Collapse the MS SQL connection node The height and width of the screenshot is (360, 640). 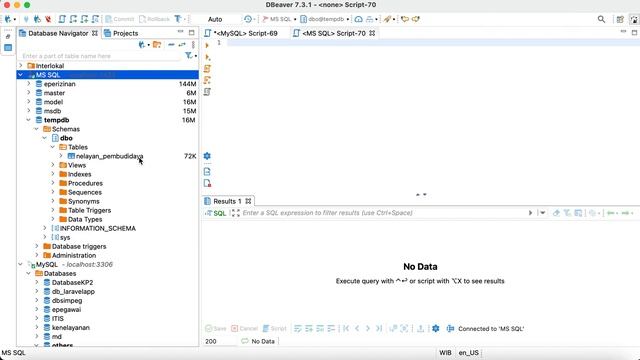(20, 75)
